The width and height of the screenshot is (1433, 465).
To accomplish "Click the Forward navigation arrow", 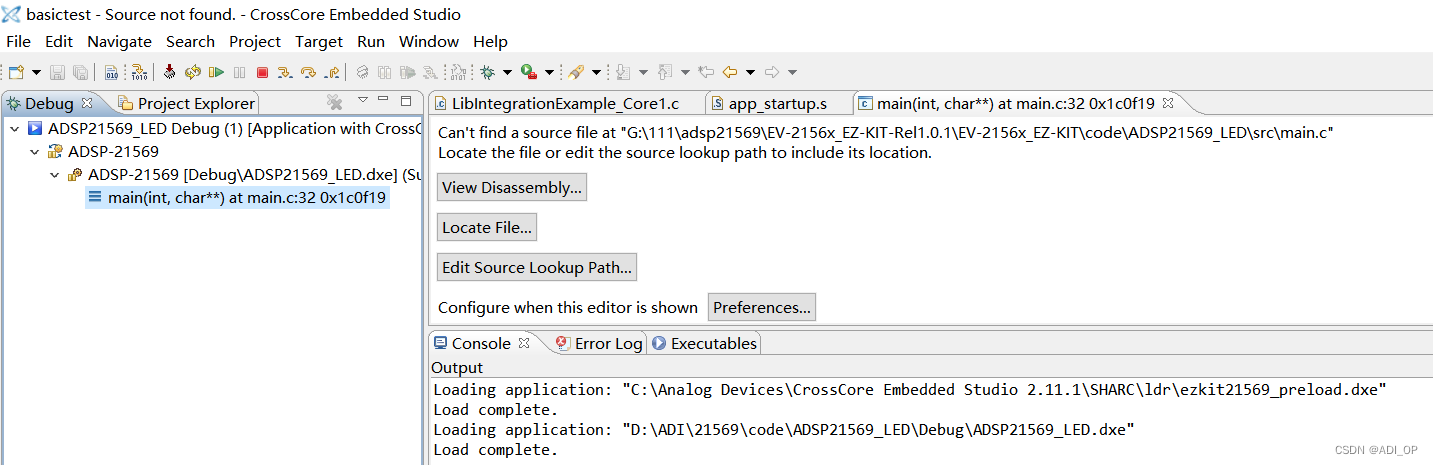I will click(772, 72).
